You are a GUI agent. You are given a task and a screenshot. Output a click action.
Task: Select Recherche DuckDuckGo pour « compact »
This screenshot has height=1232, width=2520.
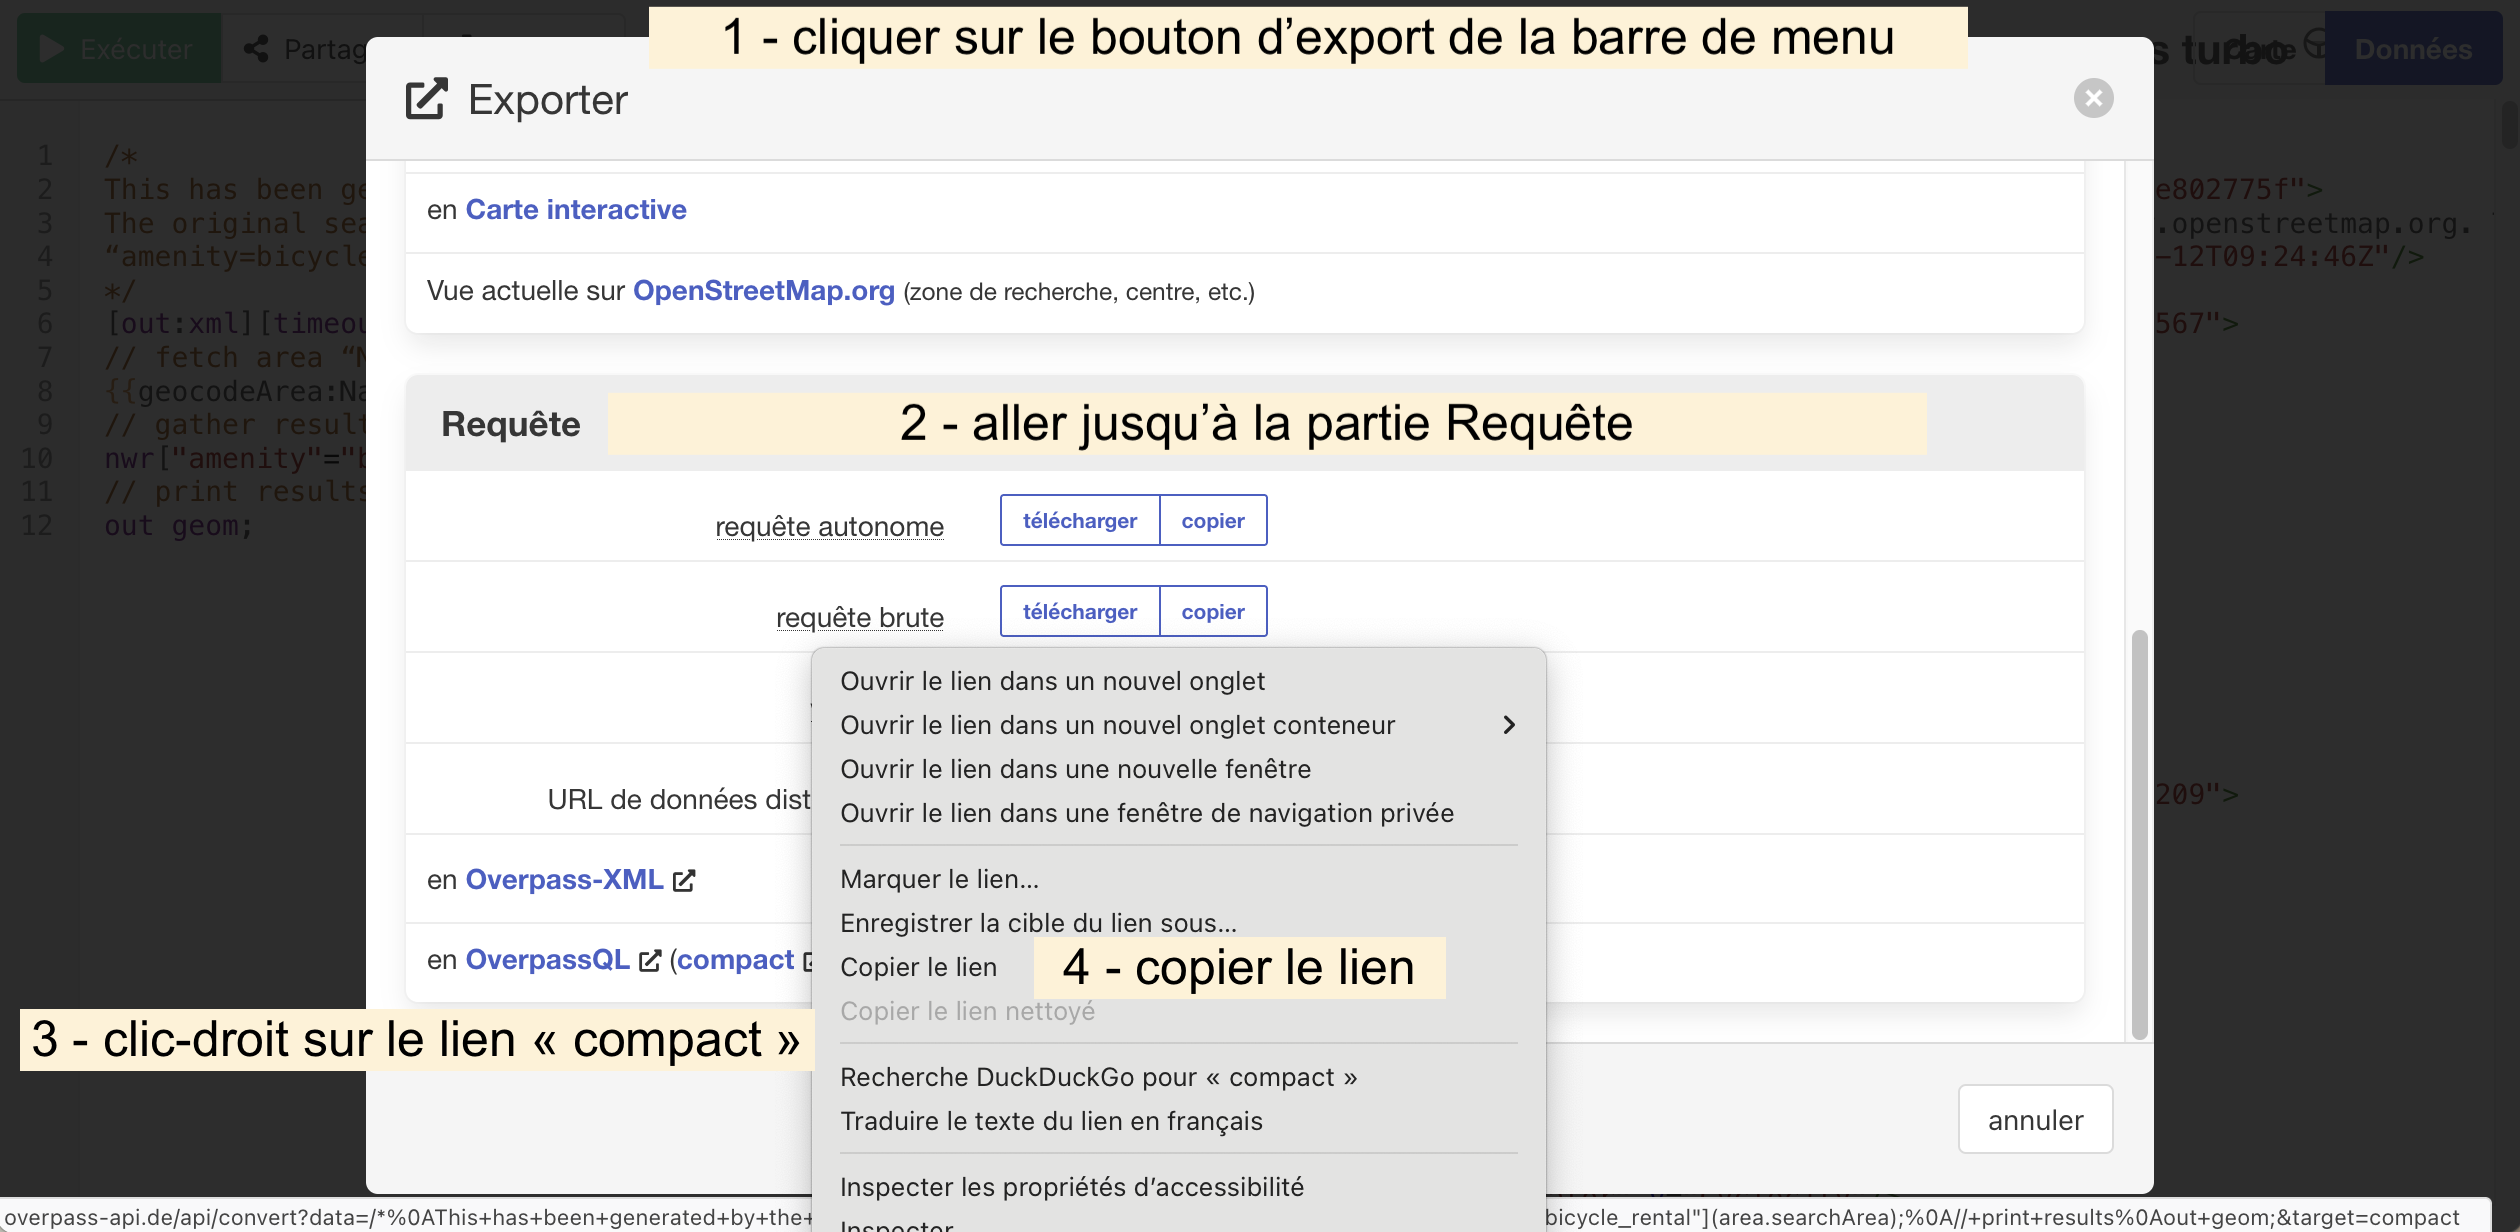click(x=1179, y=1077)
